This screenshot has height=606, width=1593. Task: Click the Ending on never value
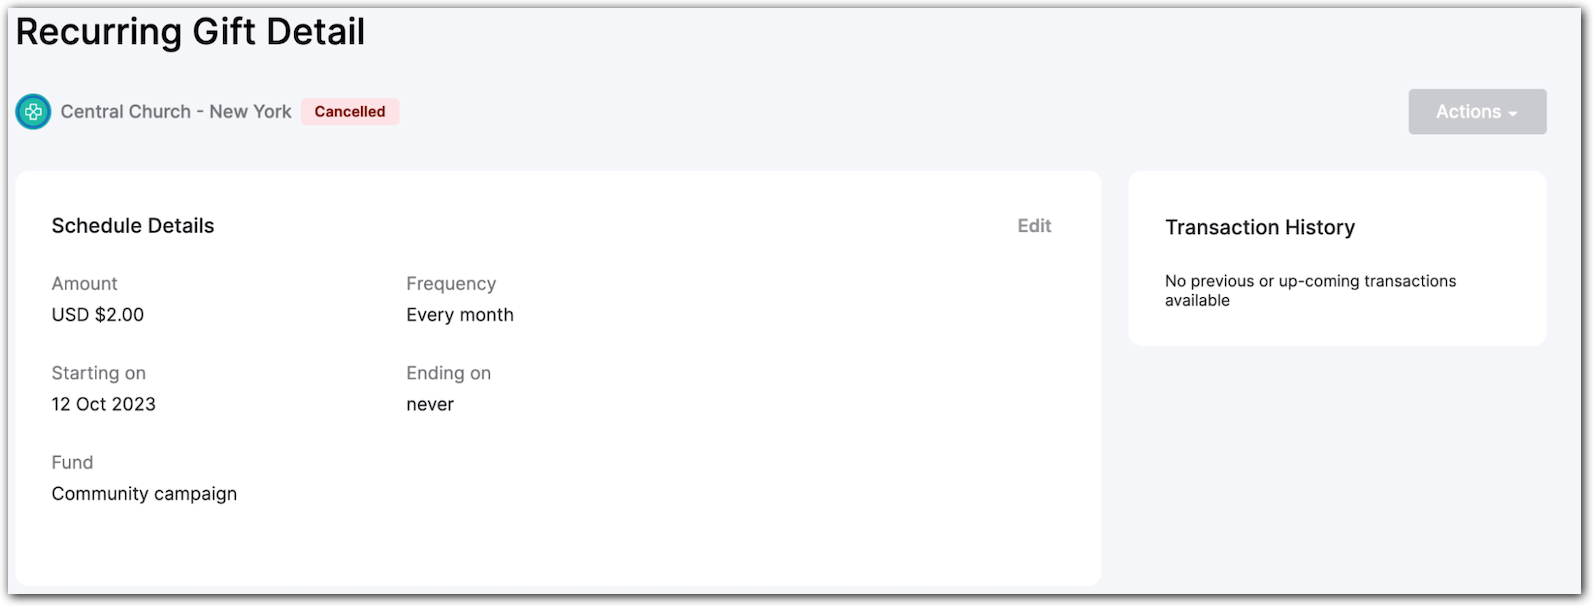(x=430, y=404)
